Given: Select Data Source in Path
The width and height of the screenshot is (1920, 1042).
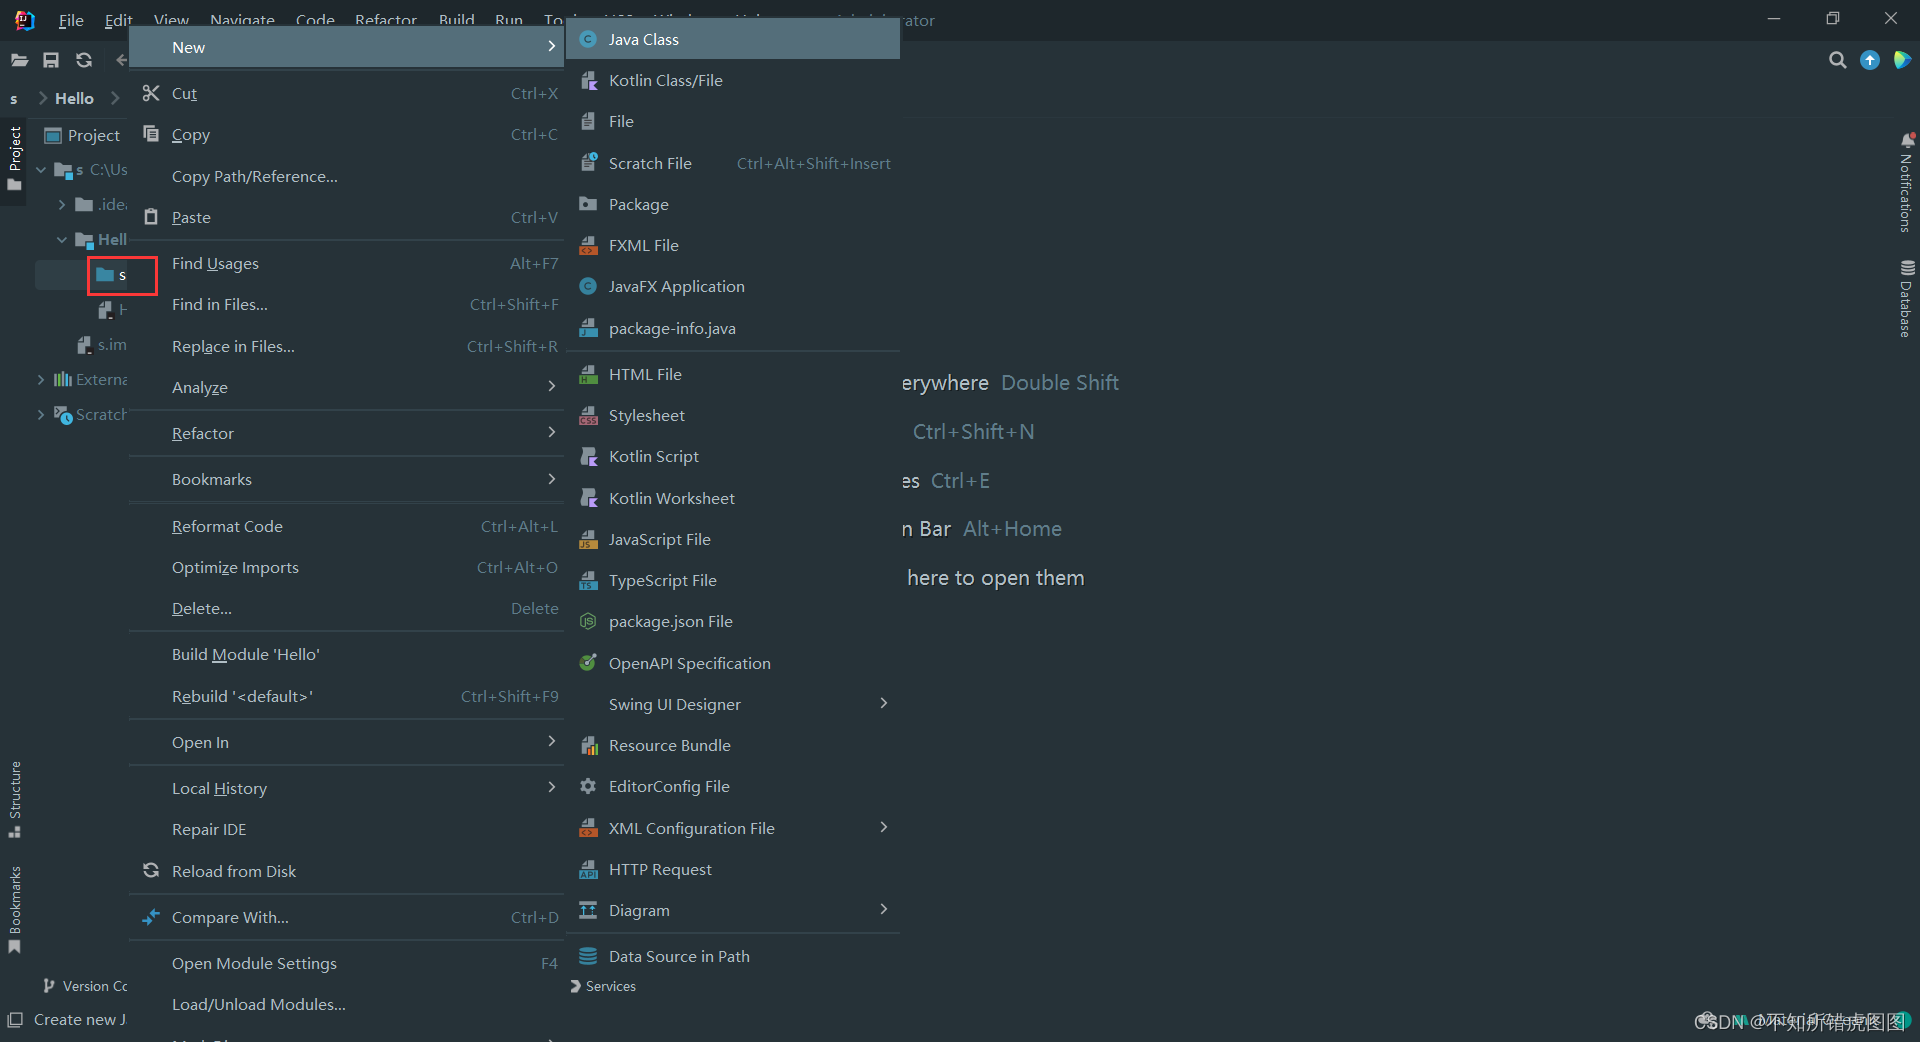Looking at the screenshot, I should (x=733, y=956).
